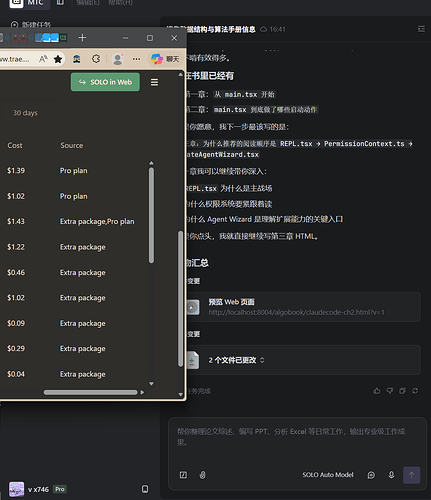Favorite the page with the star icon
The width and height of the screenshot is (431, 500).
click(x=58, y=59)
